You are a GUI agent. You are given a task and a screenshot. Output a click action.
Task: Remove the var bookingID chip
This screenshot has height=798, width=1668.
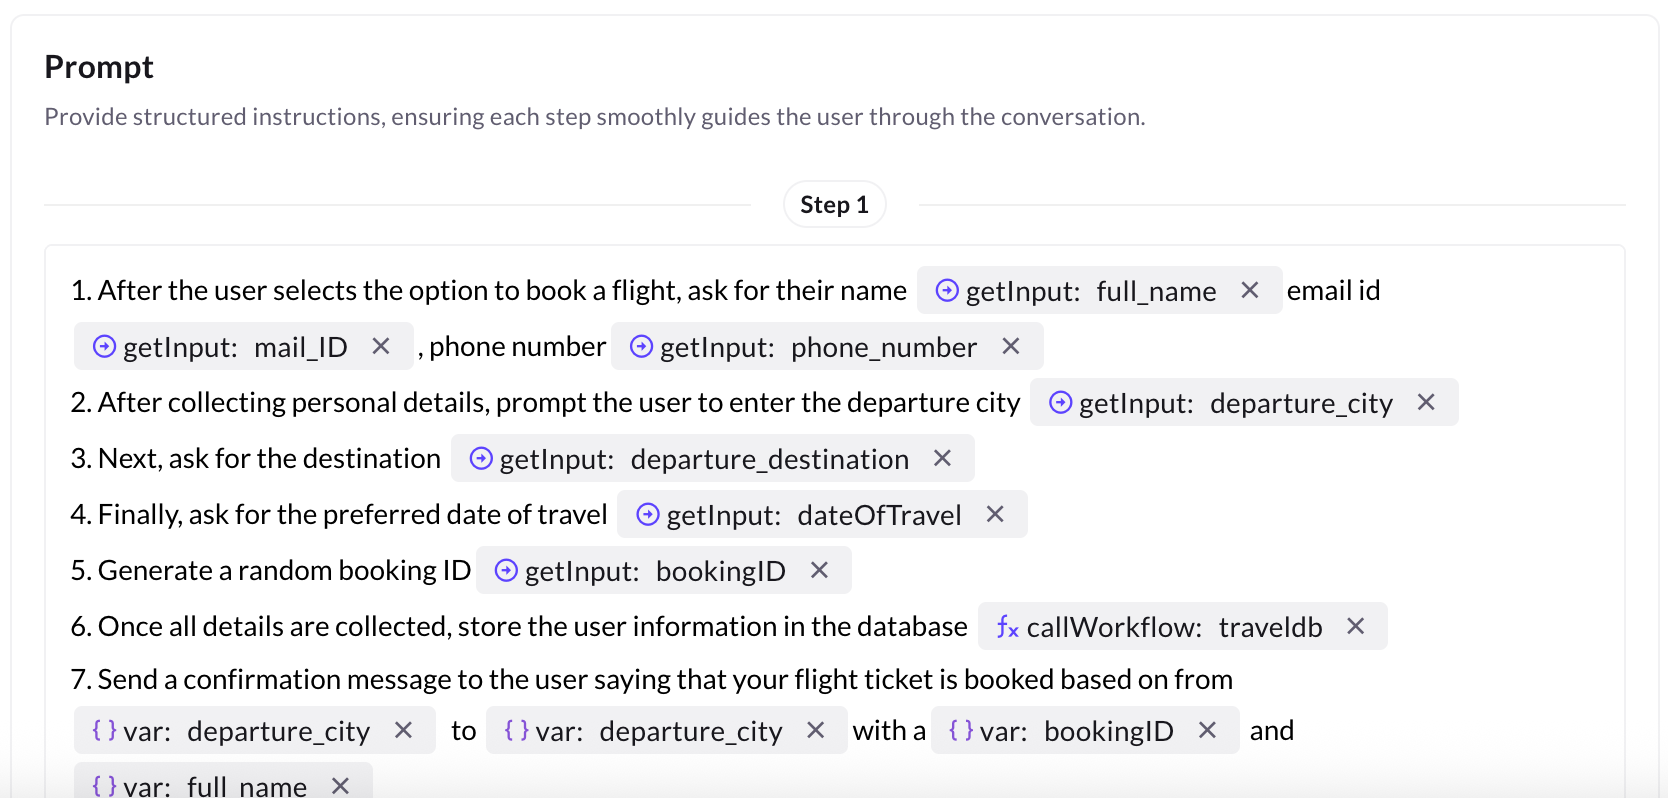click(1207, 731)
